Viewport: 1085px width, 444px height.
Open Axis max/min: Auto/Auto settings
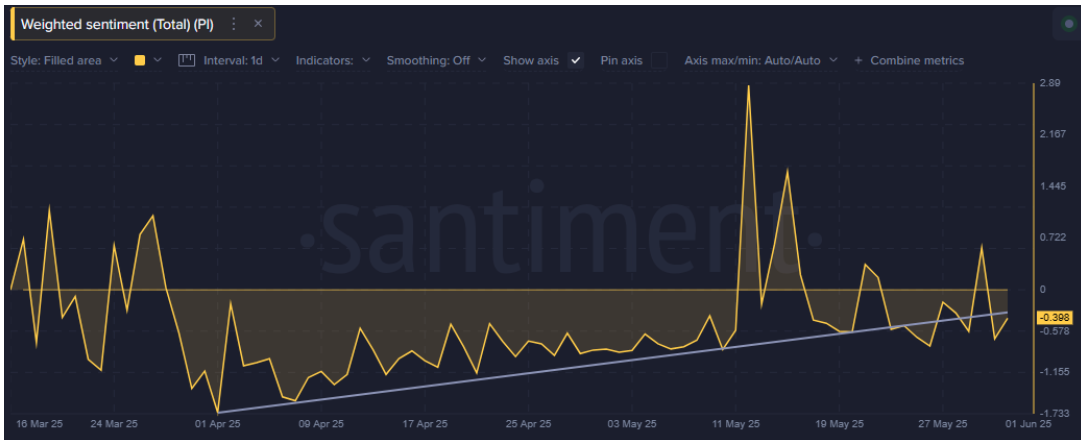coord(760,60)
